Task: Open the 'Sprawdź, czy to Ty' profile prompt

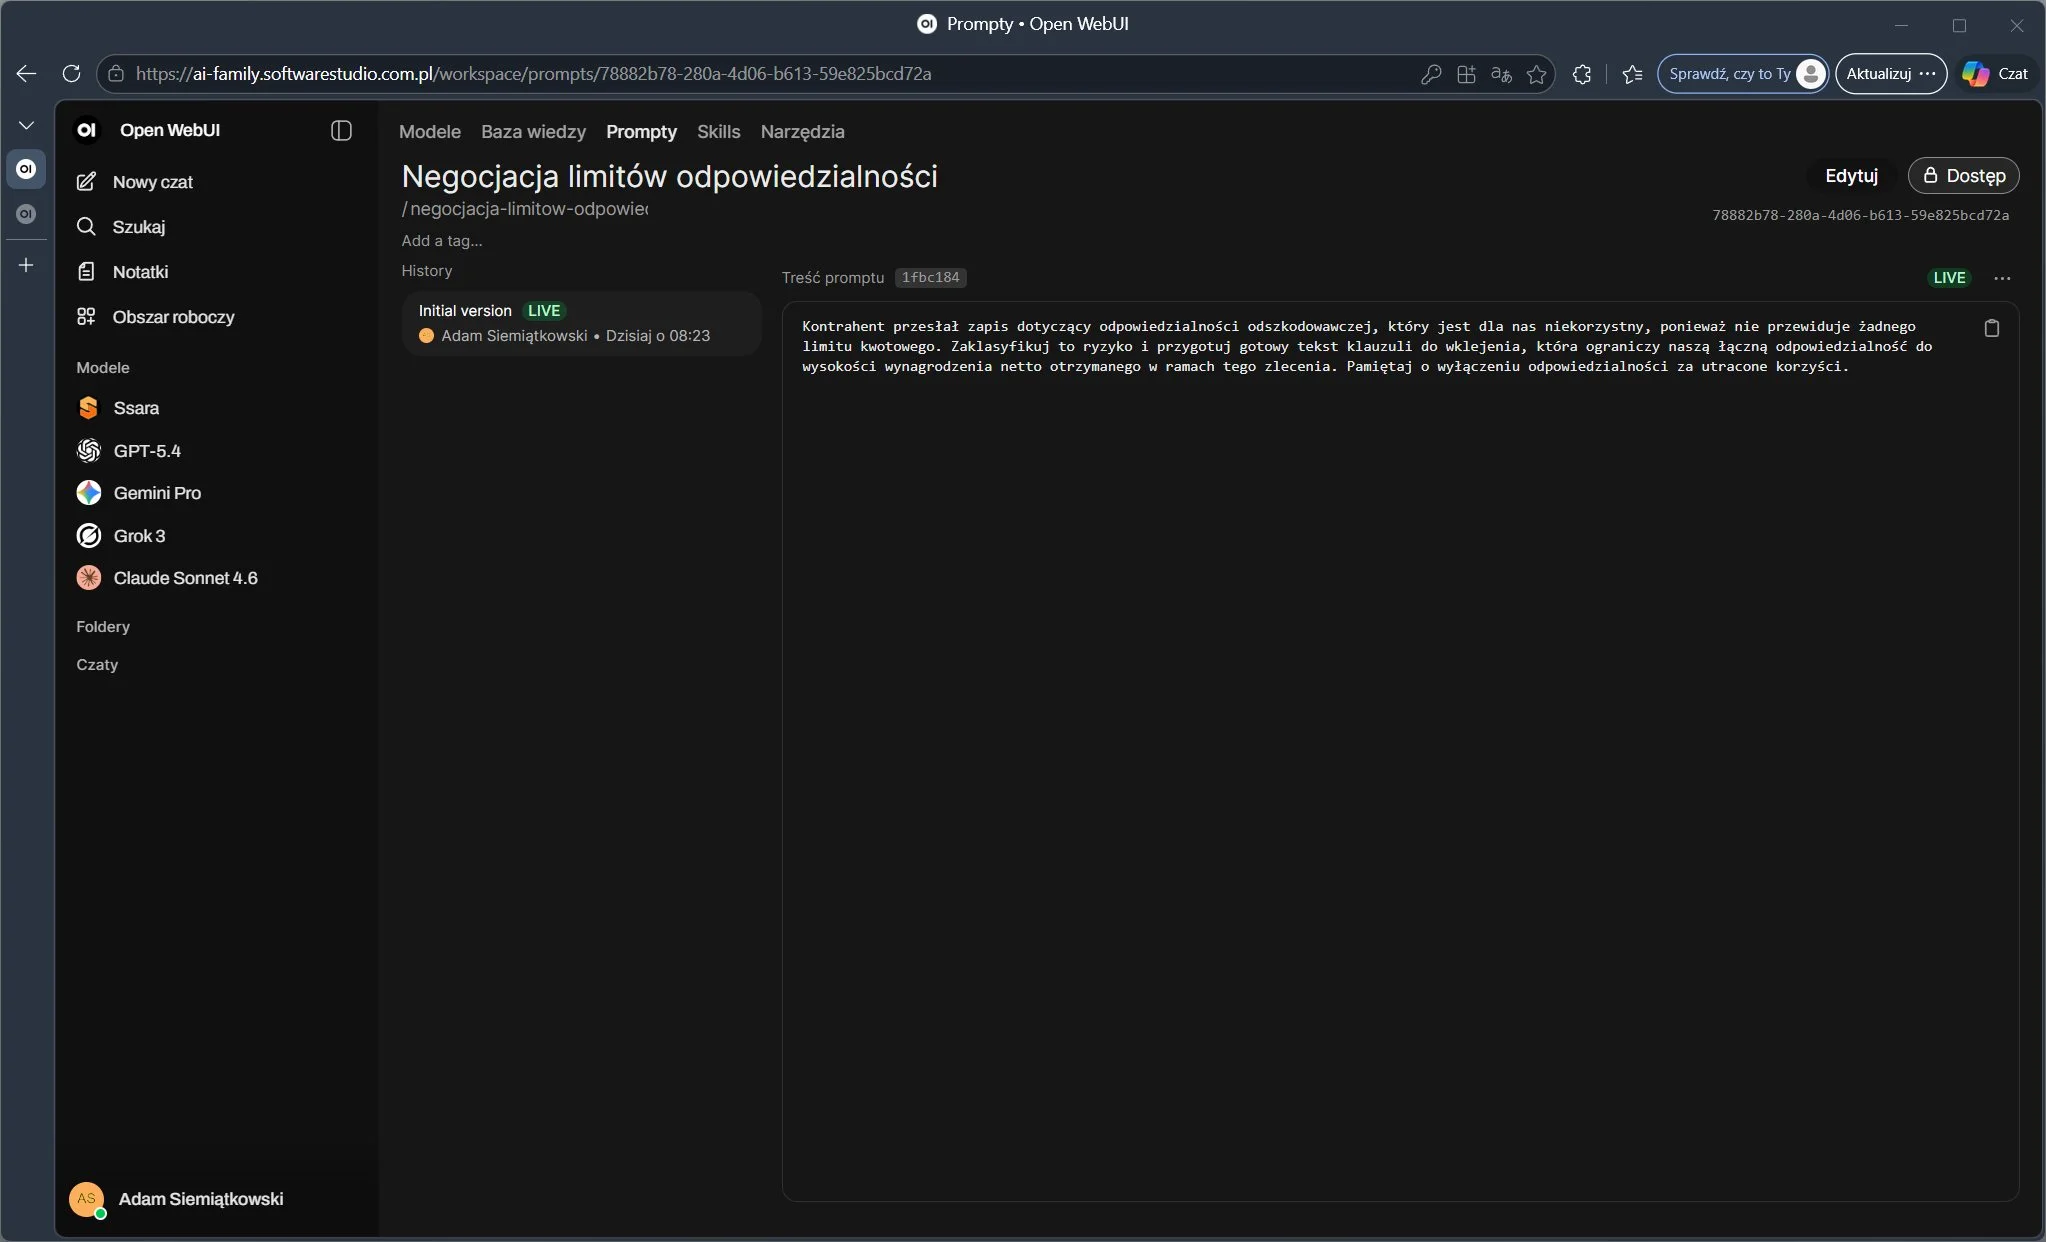Action: point(1743,74)
